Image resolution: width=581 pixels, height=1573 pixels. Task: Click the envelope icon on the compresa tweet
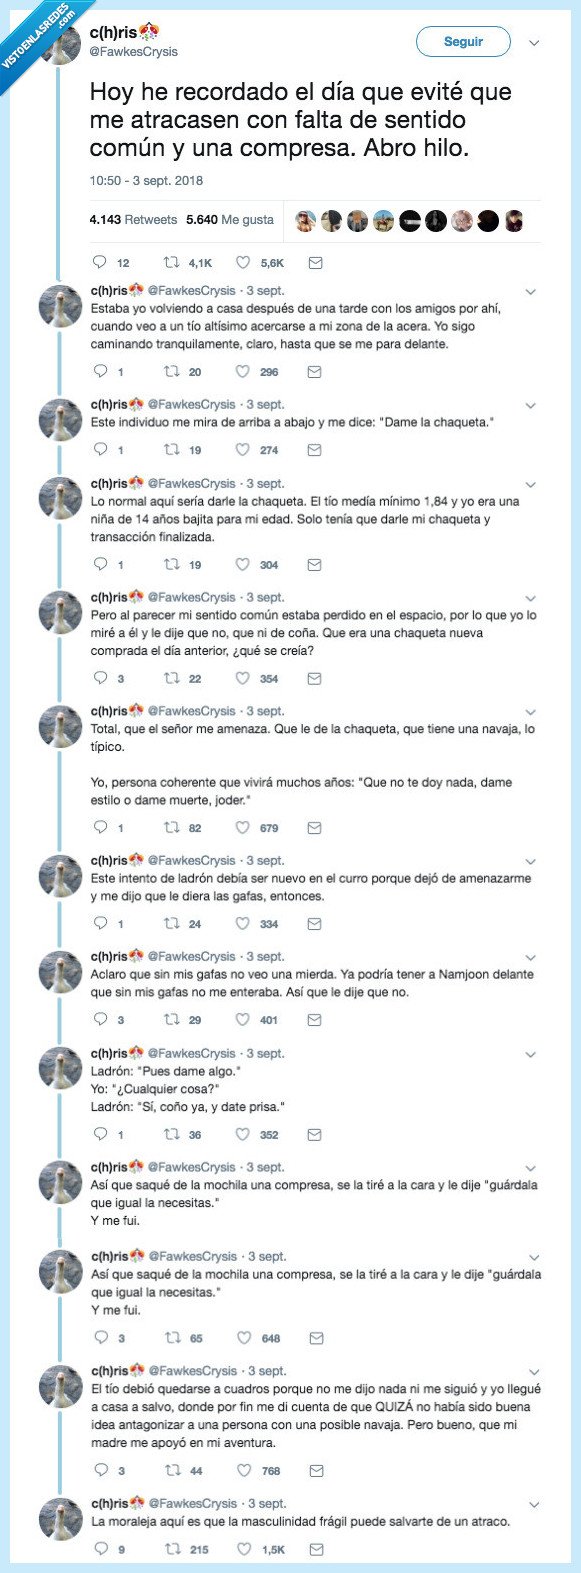(x=315, y=1336)
